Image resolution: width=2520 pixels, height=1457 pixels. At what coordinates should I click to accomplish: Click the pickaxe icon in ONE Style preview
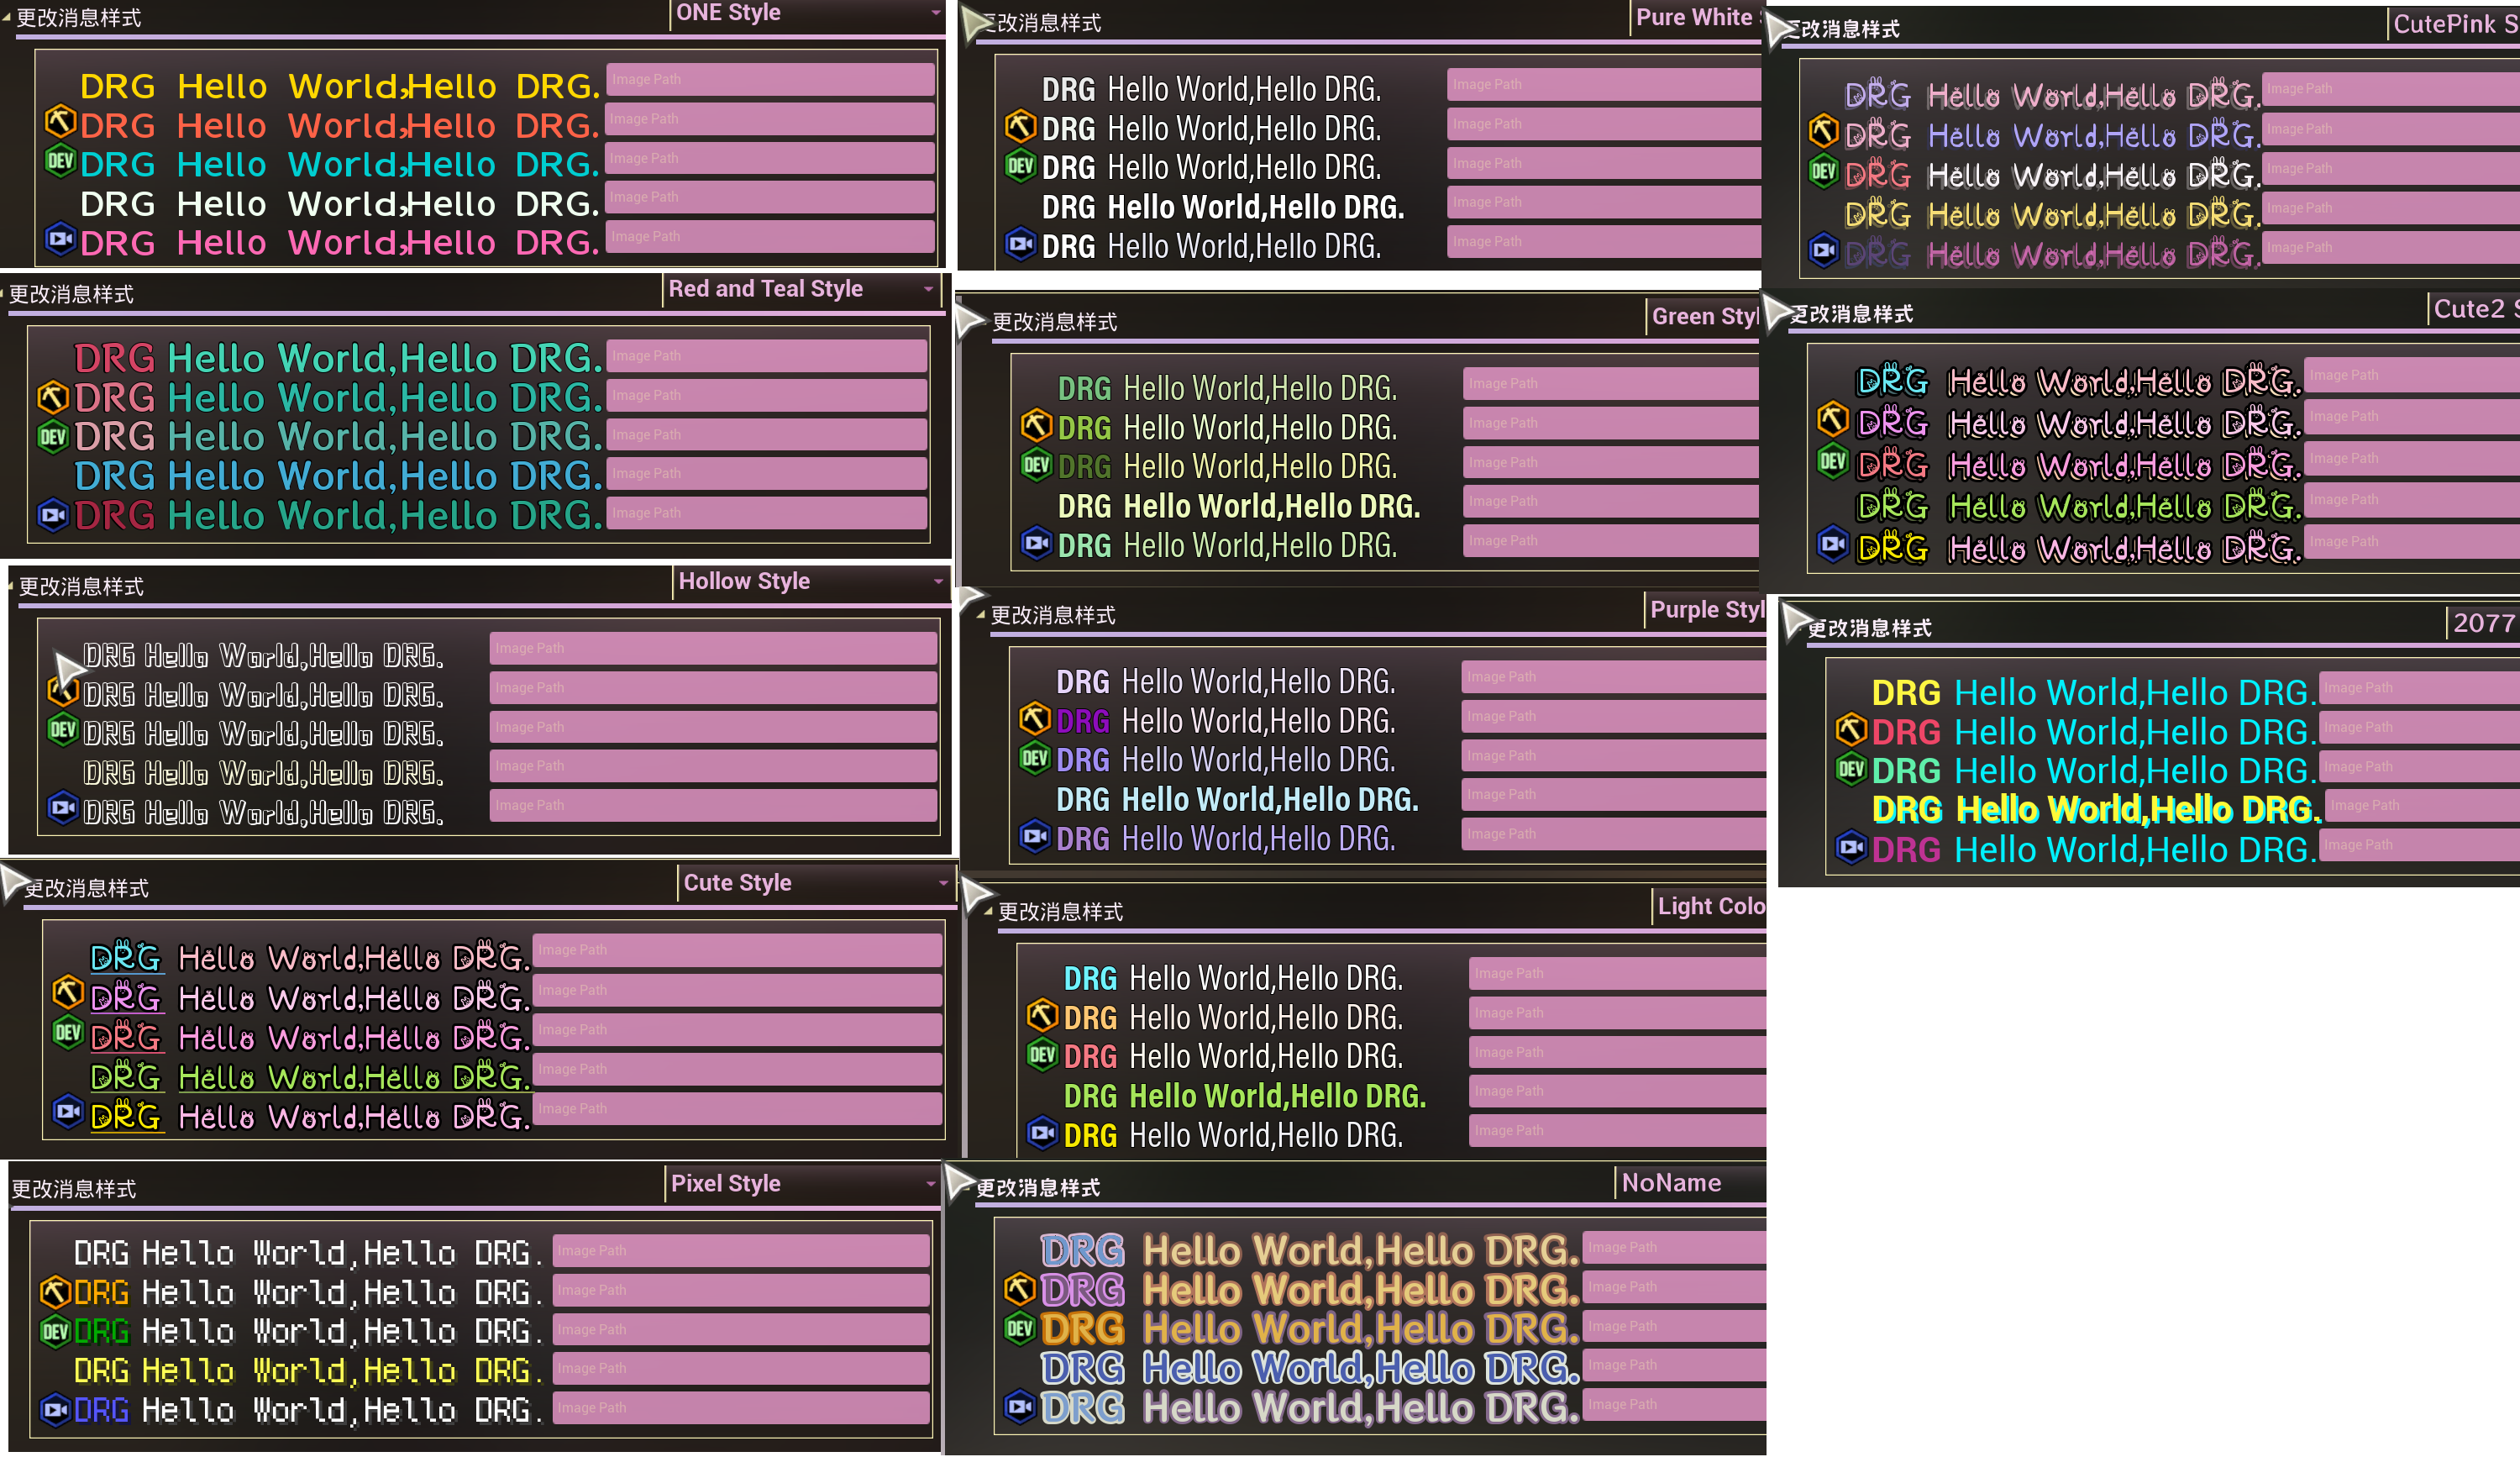click(x=60, y=122)
